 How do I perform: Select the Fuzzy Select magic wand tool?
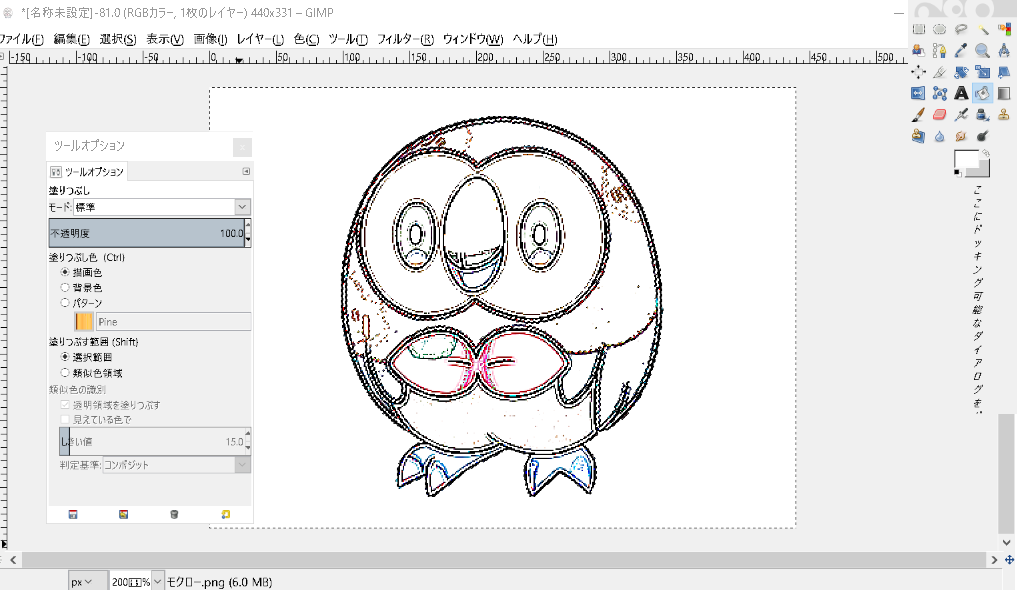tap(983, 29)
